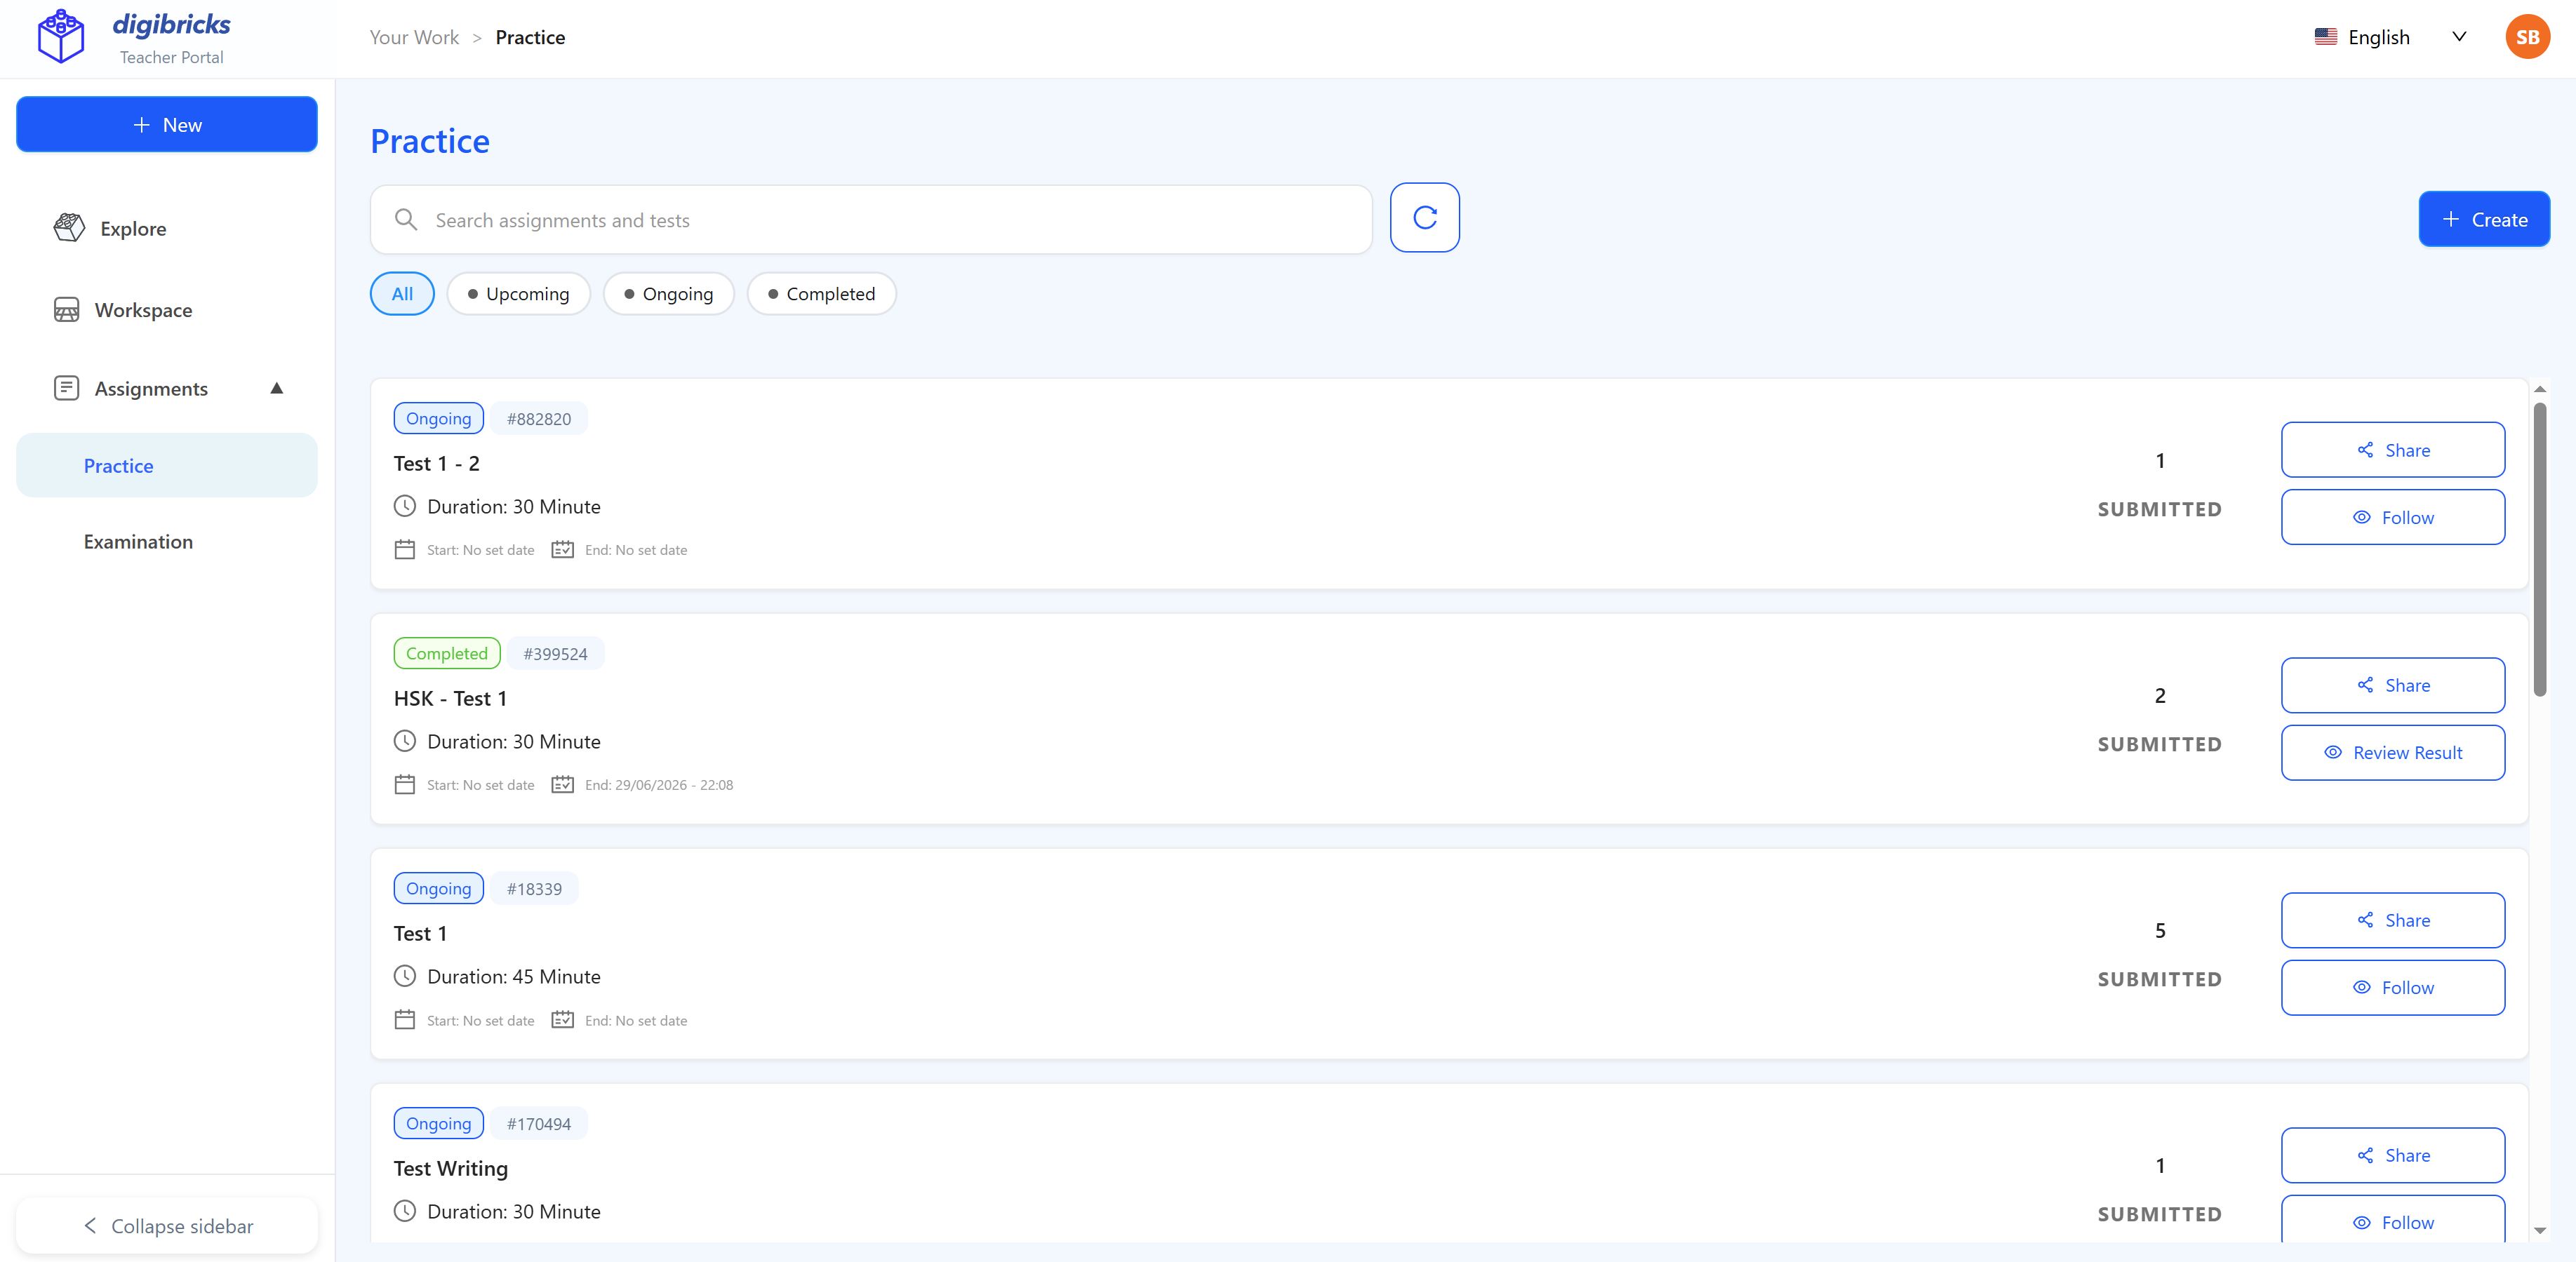Click the search magnifier icon

(x=406, y=220)
